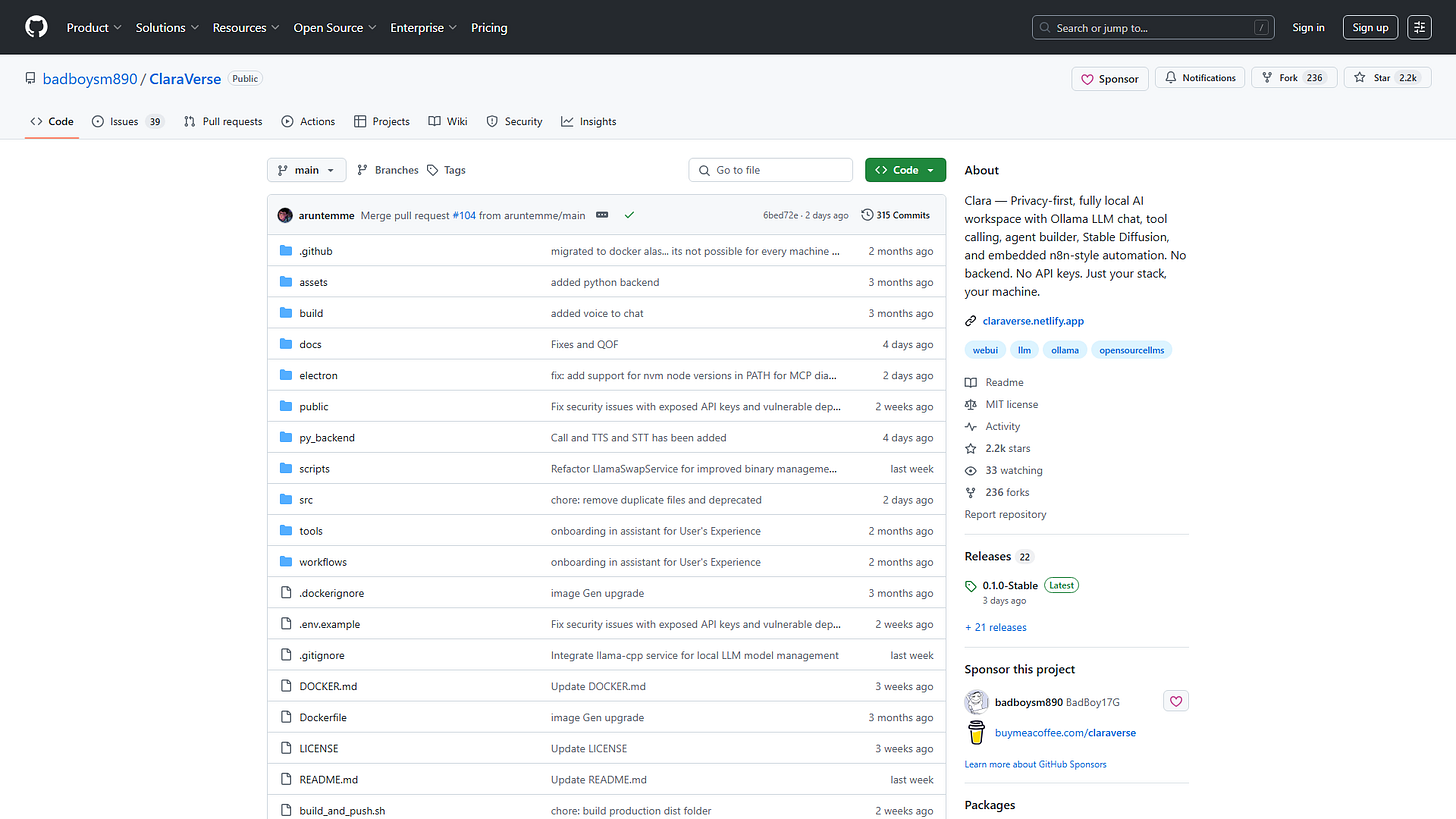Viewport: 1456px width, 819px height.
Task: Open the assets folder
Action: point(313,282)
